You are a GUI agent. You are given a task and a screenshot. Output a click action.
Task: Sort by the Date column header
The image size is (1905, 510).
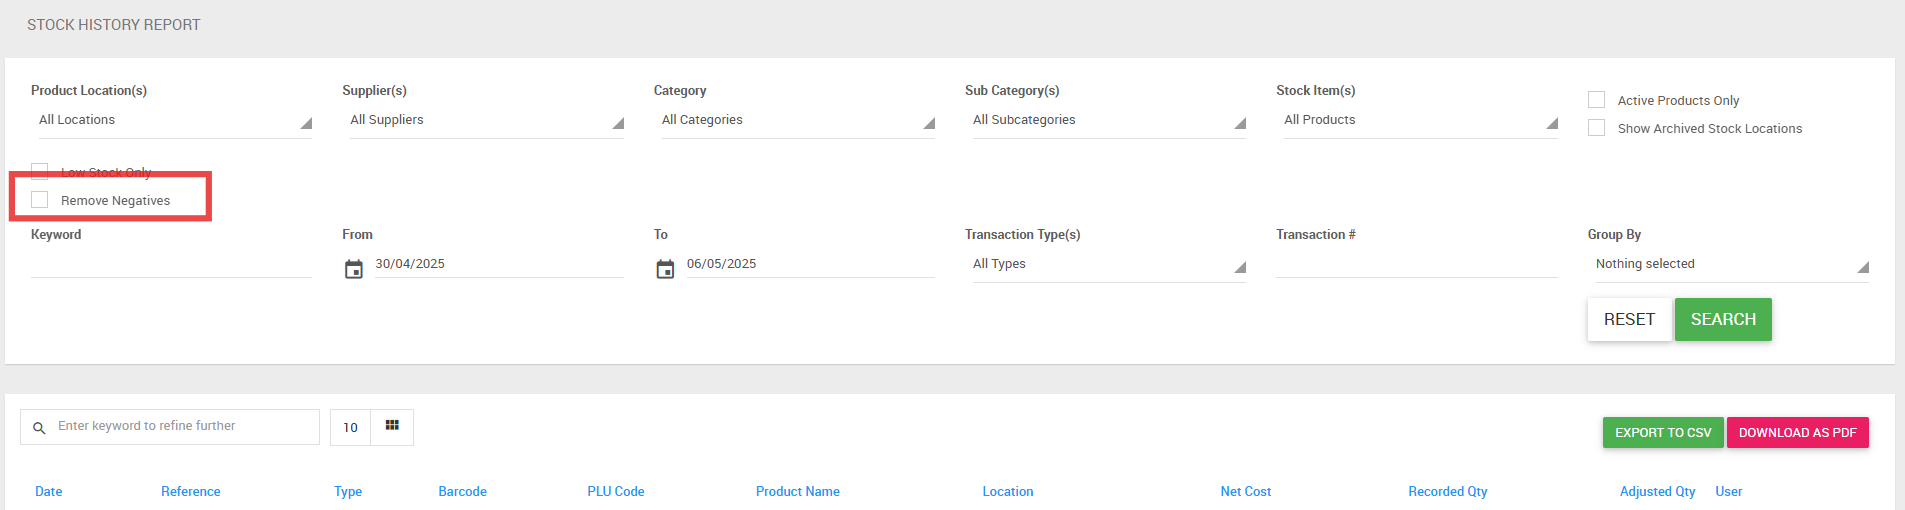[x=49, y=491]
